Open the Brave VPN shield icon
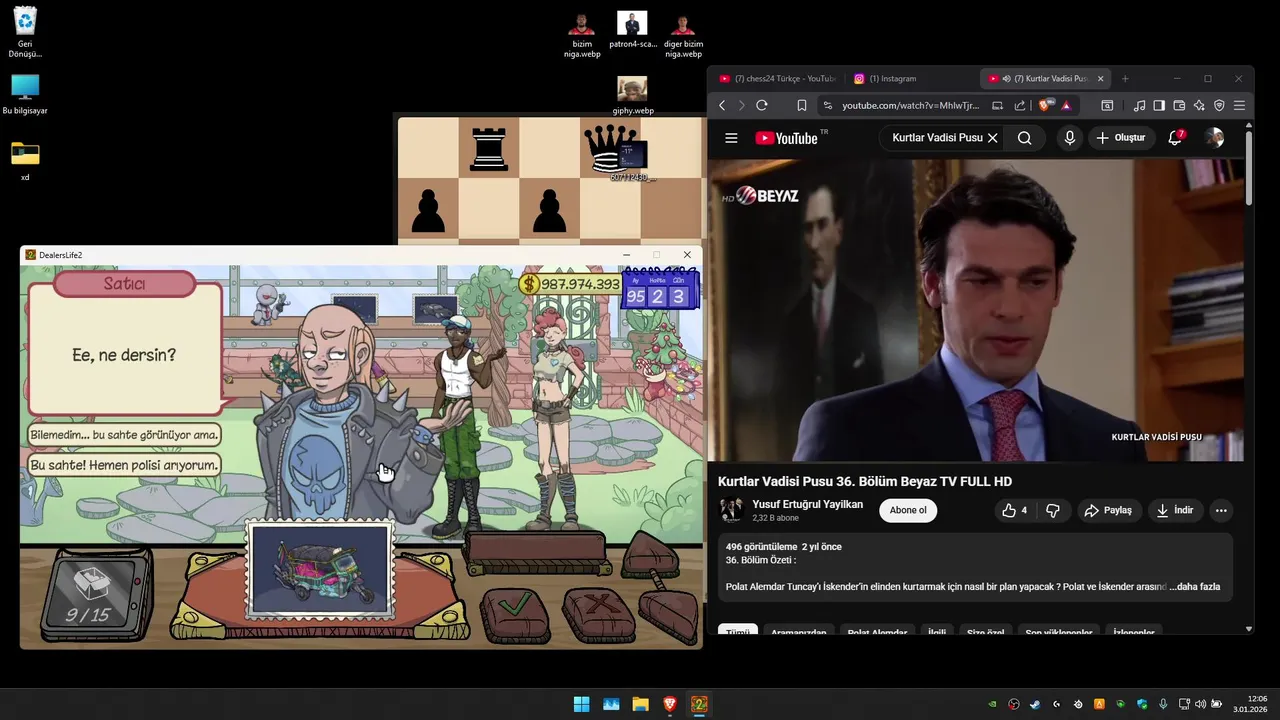Viewport: 1280px width, 720px height. pyautogui.click(x=1219, y=105)
